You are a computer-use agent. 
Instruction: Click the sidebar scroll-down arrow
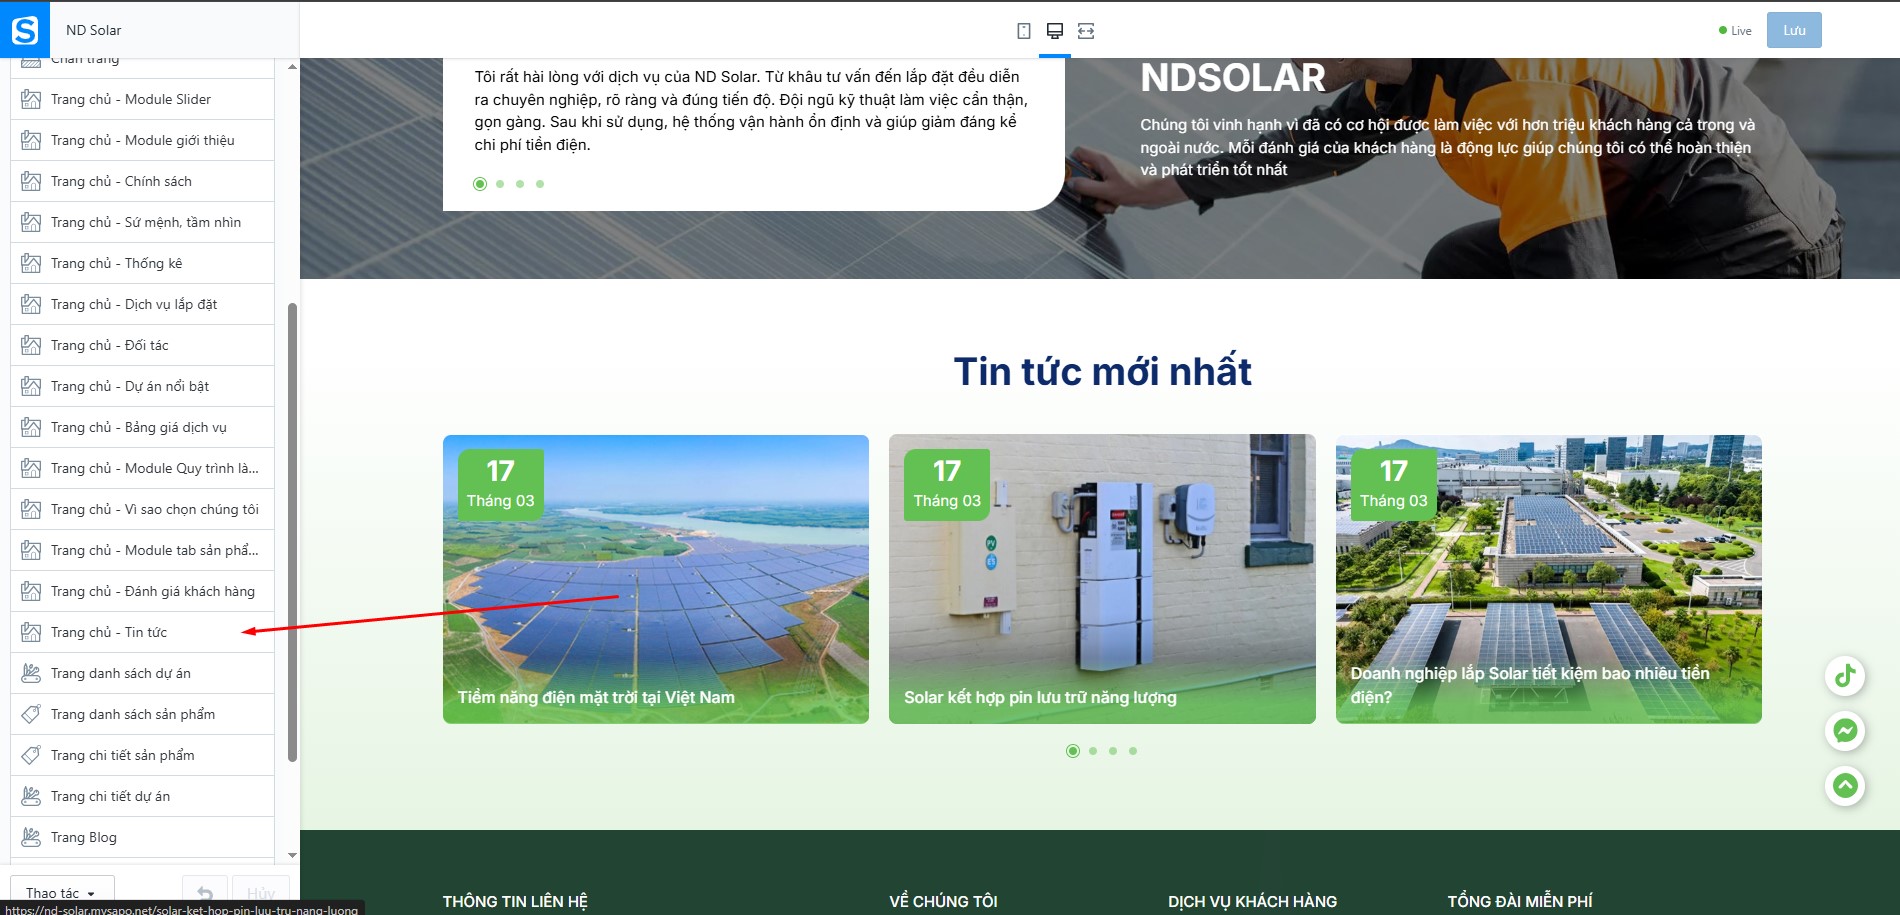tap(292, 855)
